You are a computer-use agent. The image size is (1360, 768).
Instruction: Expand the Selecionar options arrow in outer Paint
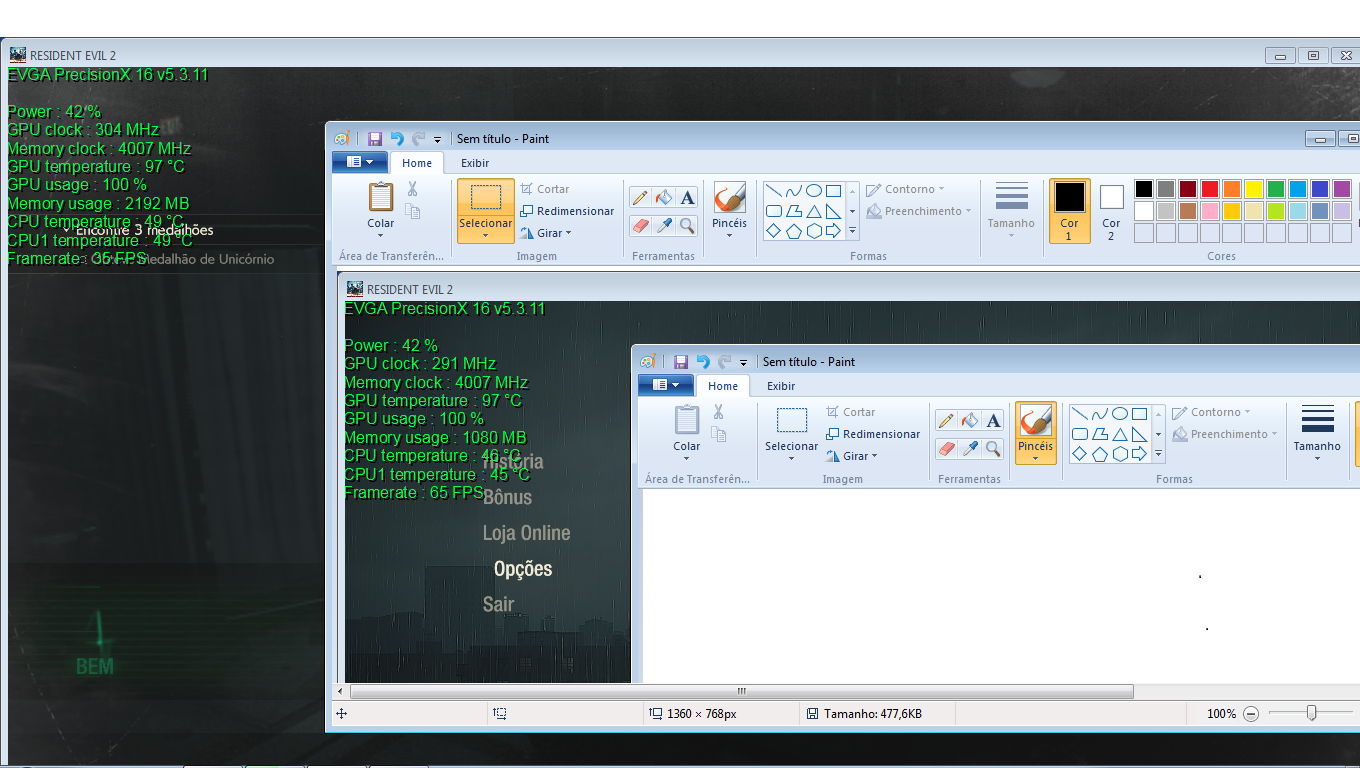click(486, 236)
